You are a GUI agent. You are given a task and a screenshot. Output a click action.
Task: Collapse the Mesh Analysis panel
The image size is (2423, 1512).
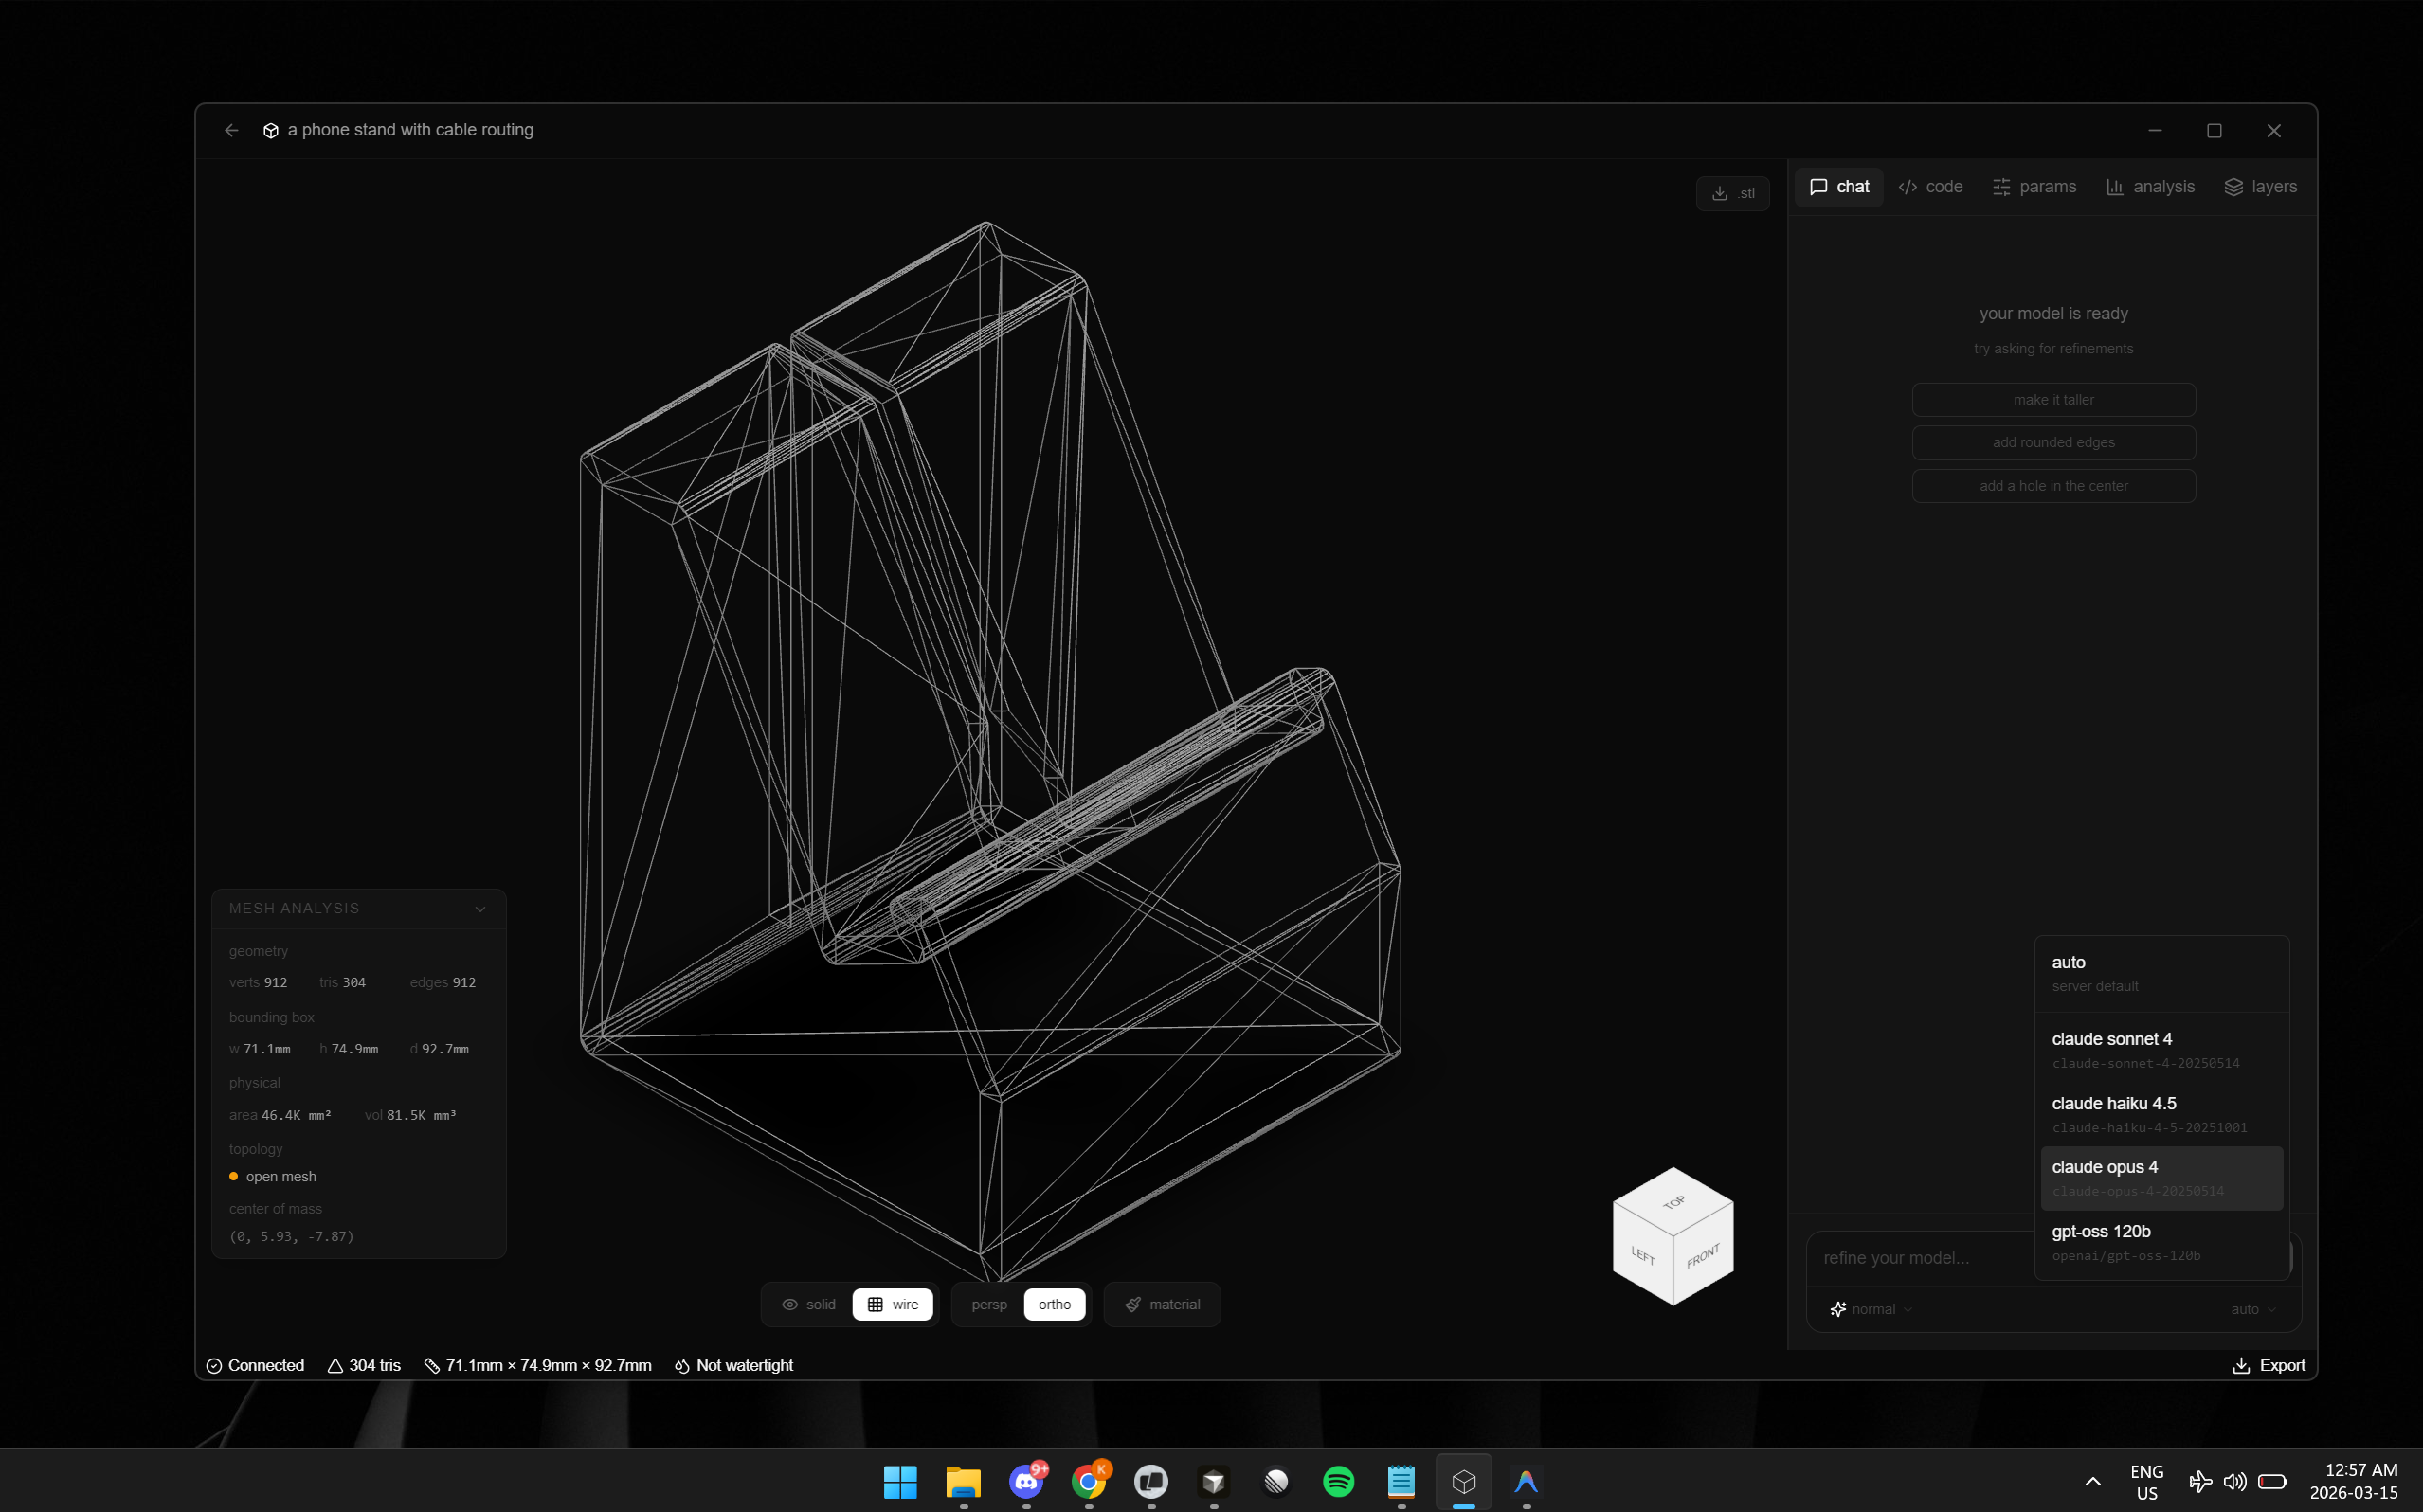pyautogui.click(x=480, y=909)
